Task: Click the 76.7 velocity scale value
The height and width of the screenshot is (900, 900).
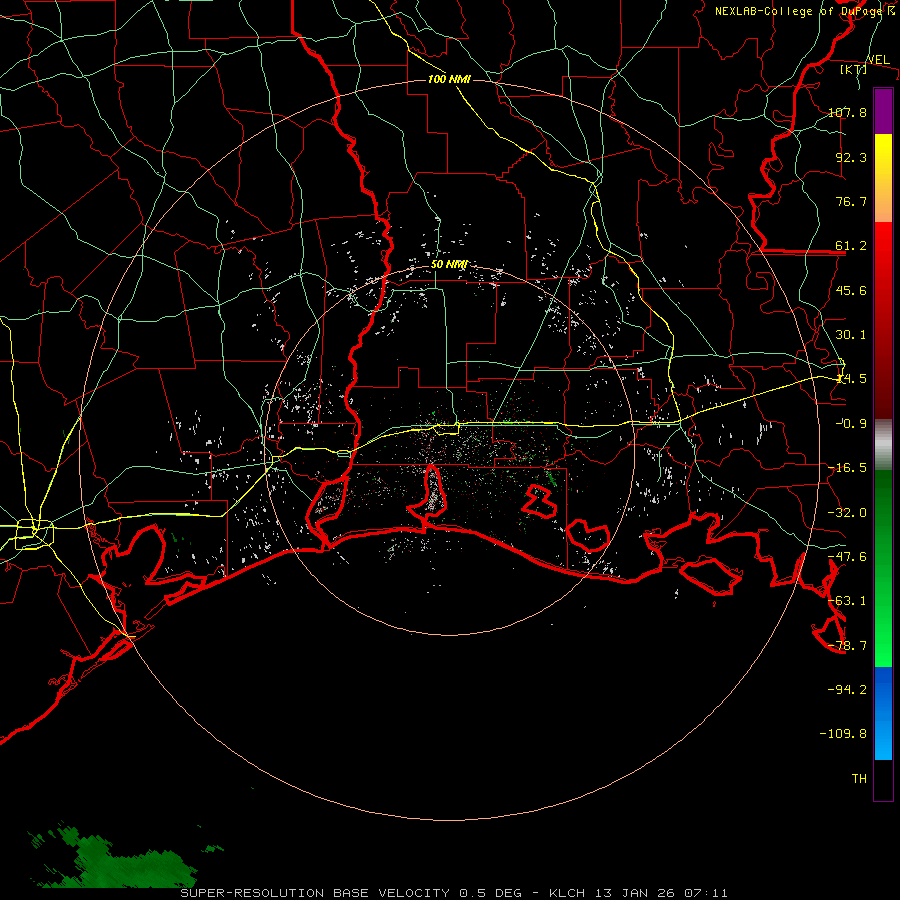Action: click(x=851, y=201)
